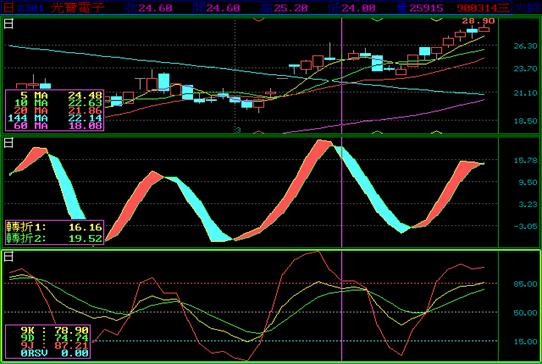The height and width of the screenshot is (364, 542).
Task: Click the red 日 icon in header bar
Action: click(9, 8)
